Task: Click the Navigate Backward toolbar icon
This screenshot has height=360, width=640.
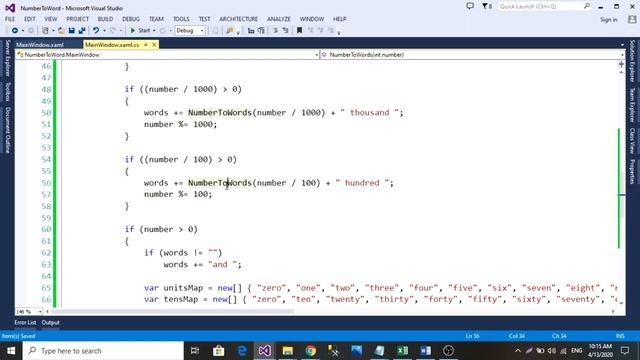Action: click(15, 31)
